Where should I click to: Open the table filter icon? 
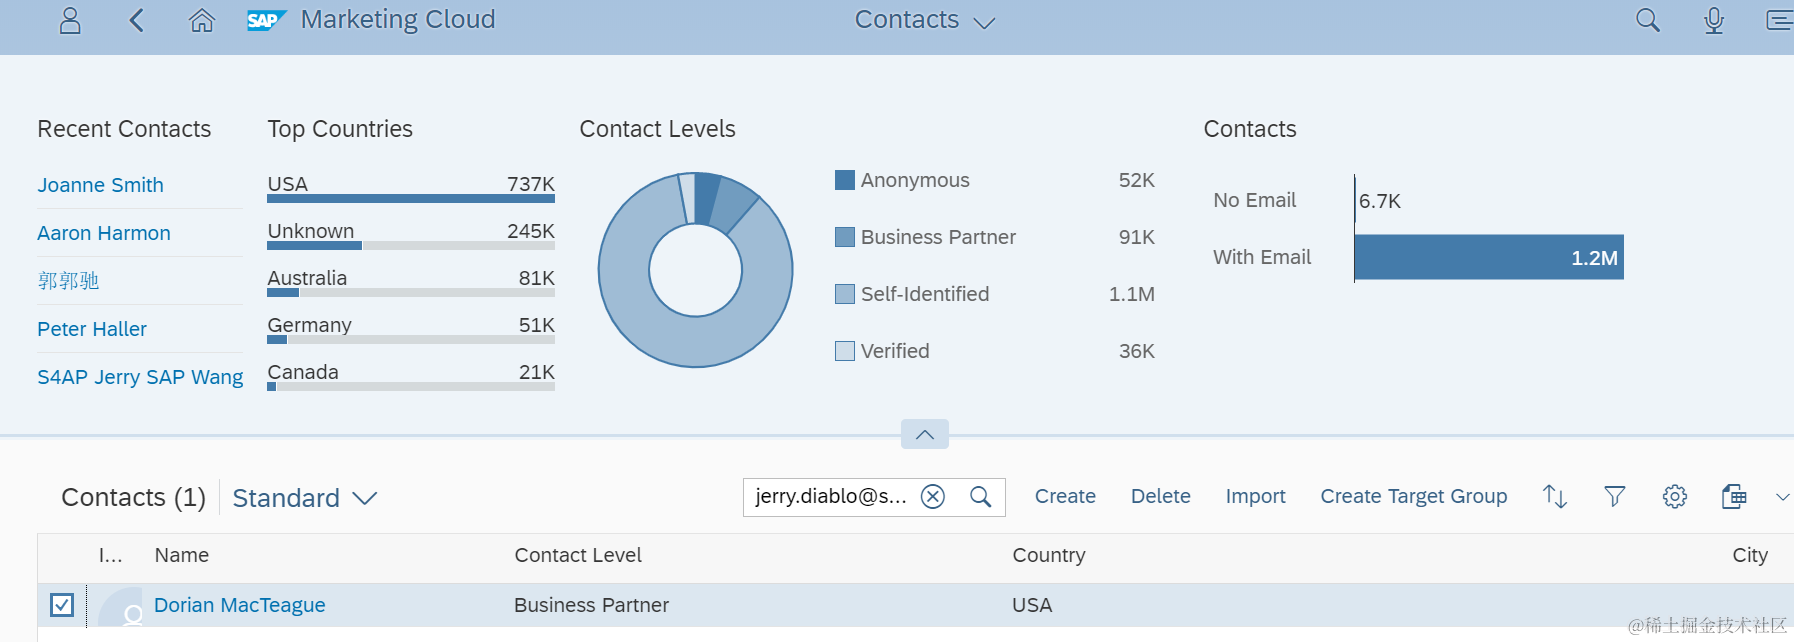[x=1614, y=496]
